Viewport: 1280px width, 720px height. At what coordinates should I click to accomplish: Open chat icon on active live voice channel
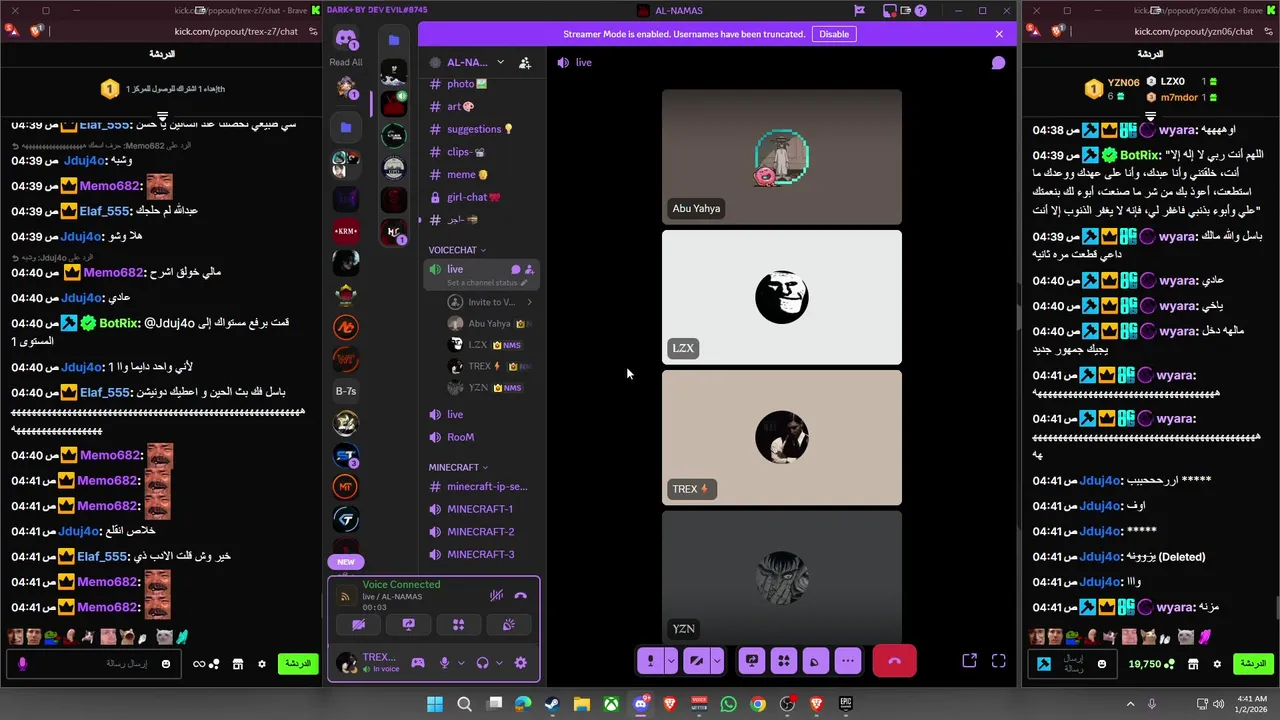click(x=516, y=269)
